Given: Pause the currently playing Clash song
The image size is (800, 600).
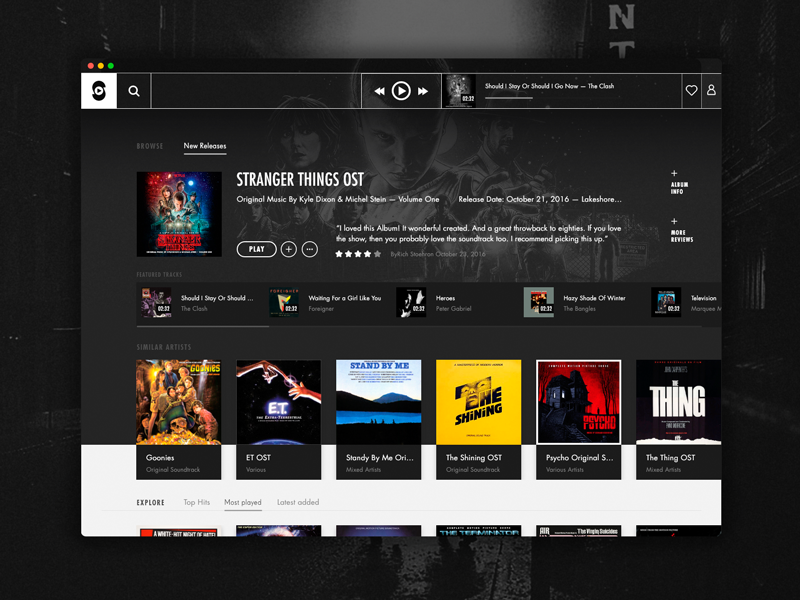Looking at the screenshot, I should coord(400,90).
